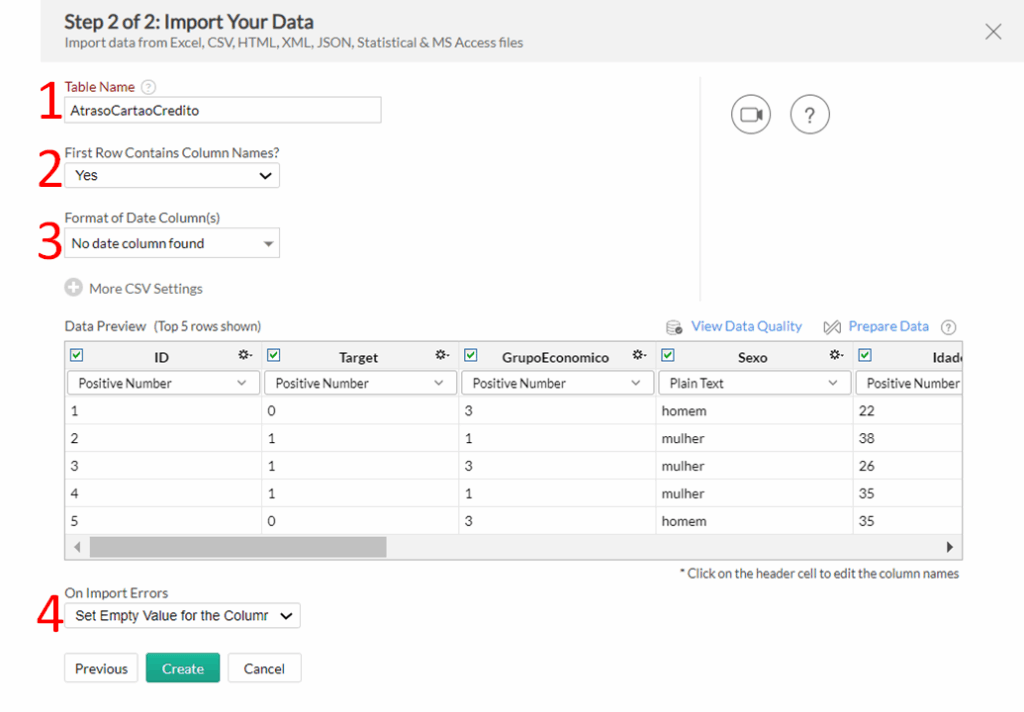
Task: Open settings gear for Sexo column
Action: coord(837,355)
